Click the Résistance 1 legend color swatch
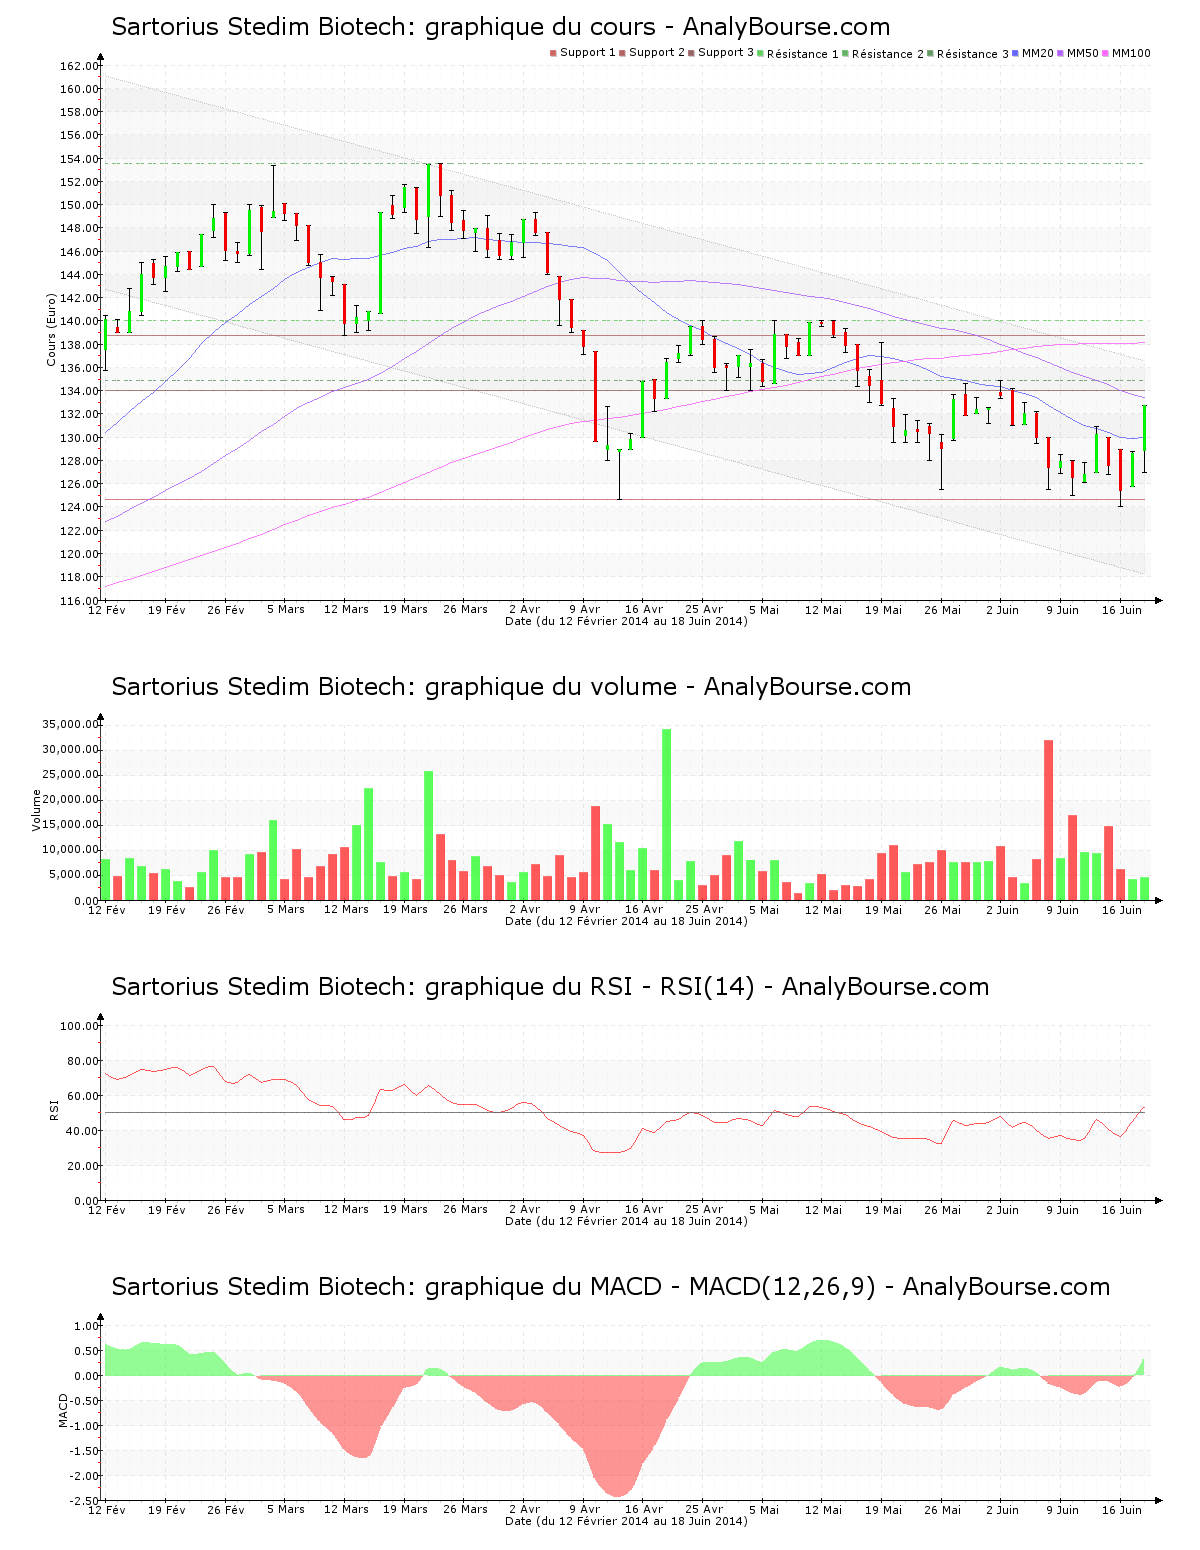1200x1550 pixels. (761, 53)
